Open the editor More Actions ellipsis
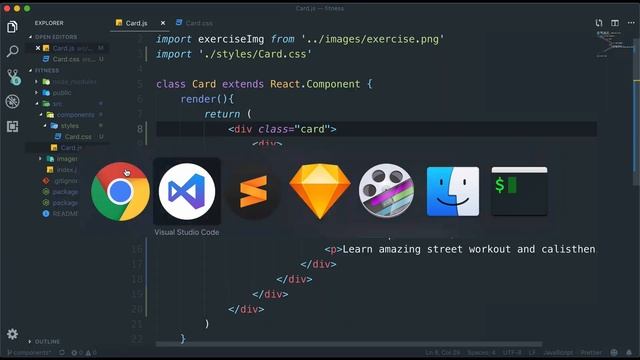Image resolution: width=640 pixels, height=360 pixels. coord(631,23)
